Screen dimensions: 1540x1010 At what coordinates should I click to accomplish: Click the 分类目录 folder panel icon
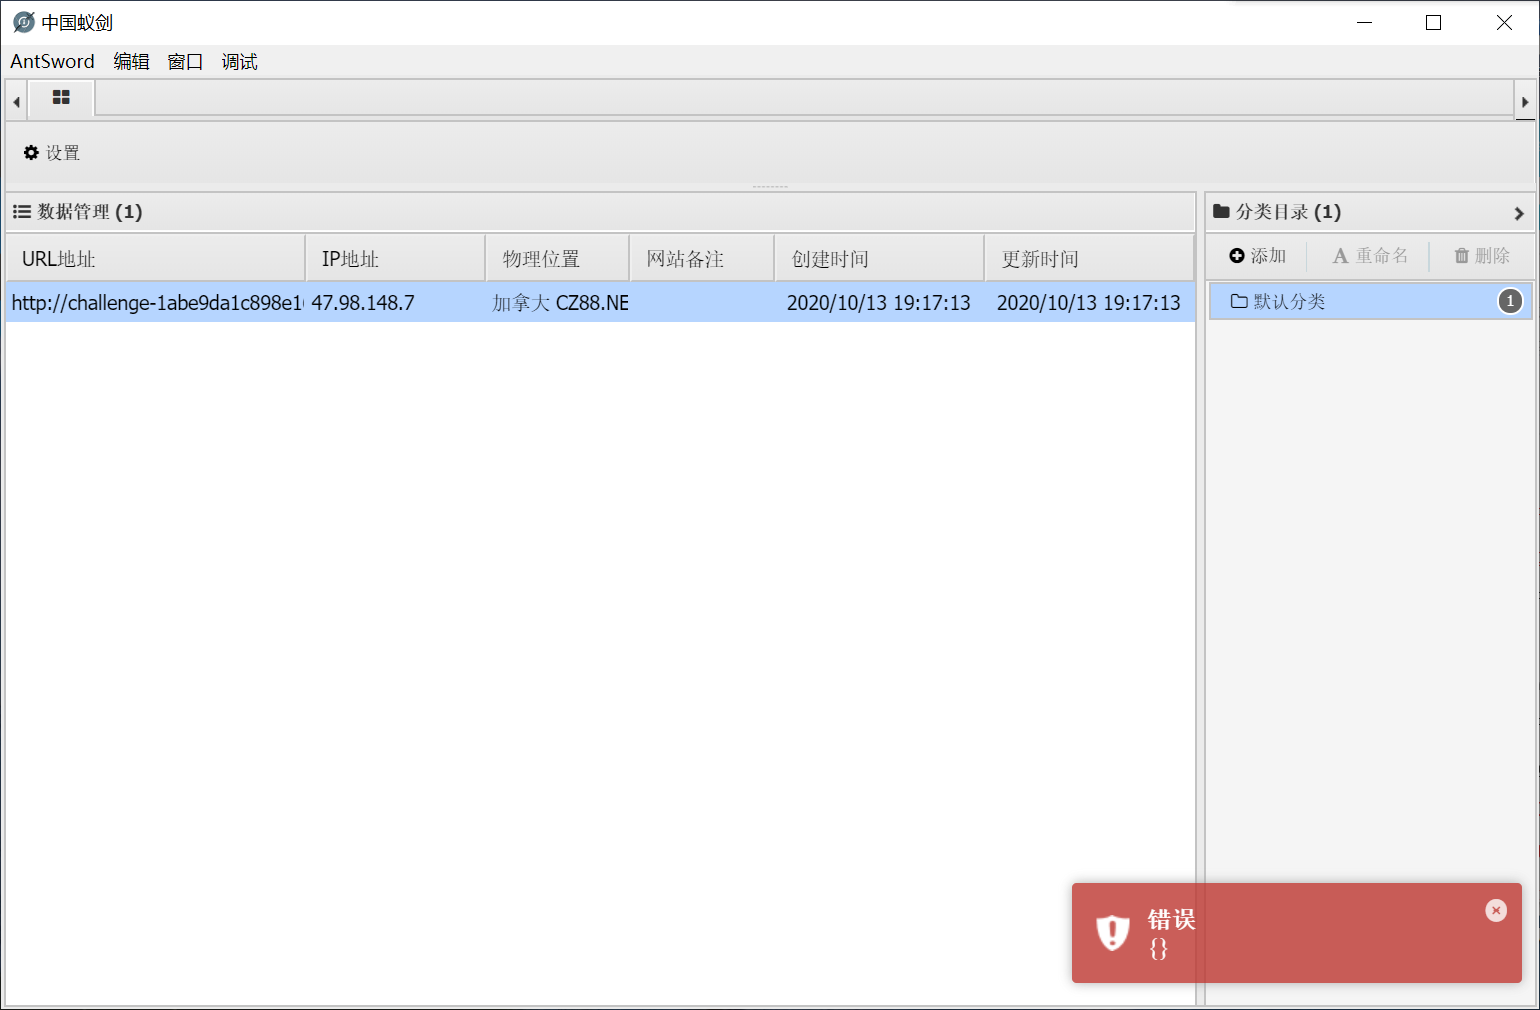click(x=1221, y=211)
